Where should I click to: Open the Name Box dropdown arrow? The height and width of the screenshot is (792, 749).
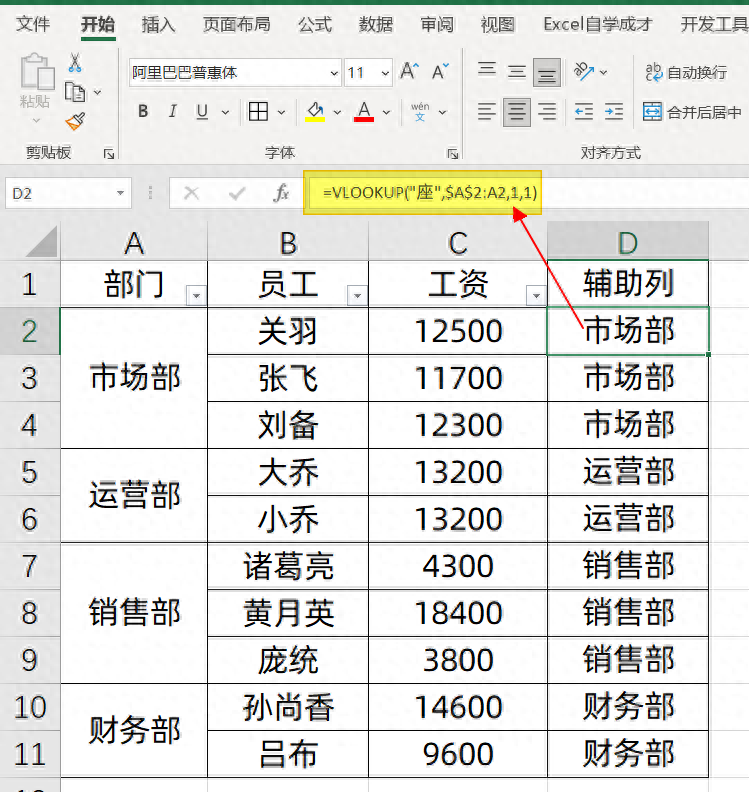click(120, 193)
